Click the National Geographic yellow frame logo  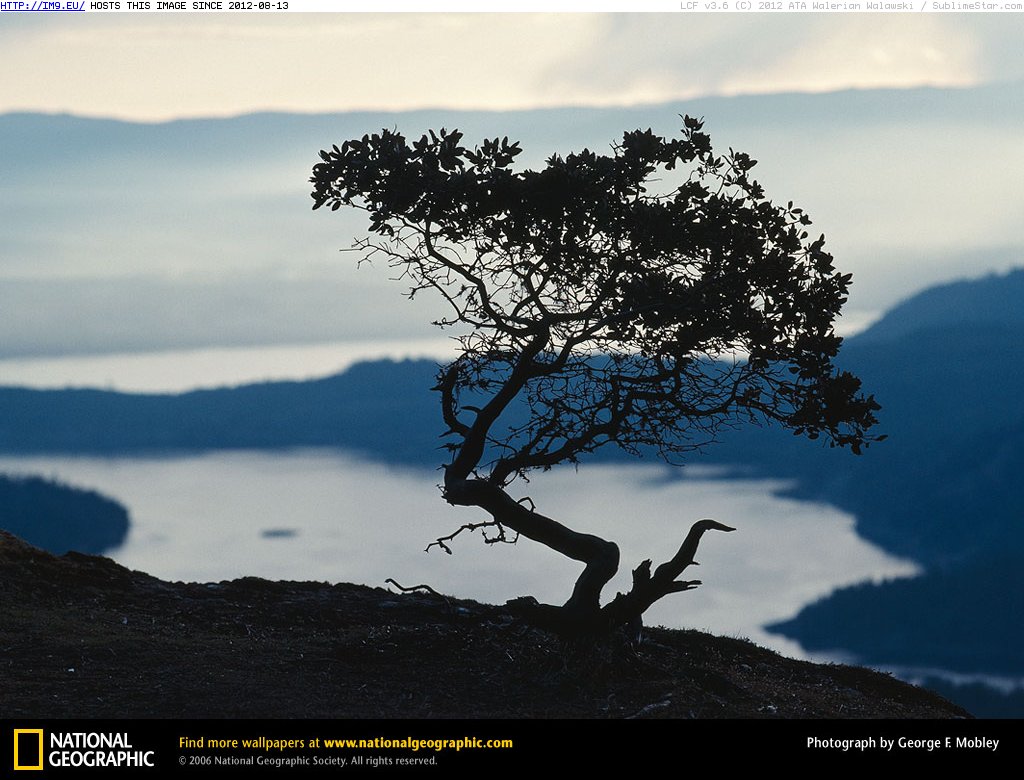tap(28, 749)
